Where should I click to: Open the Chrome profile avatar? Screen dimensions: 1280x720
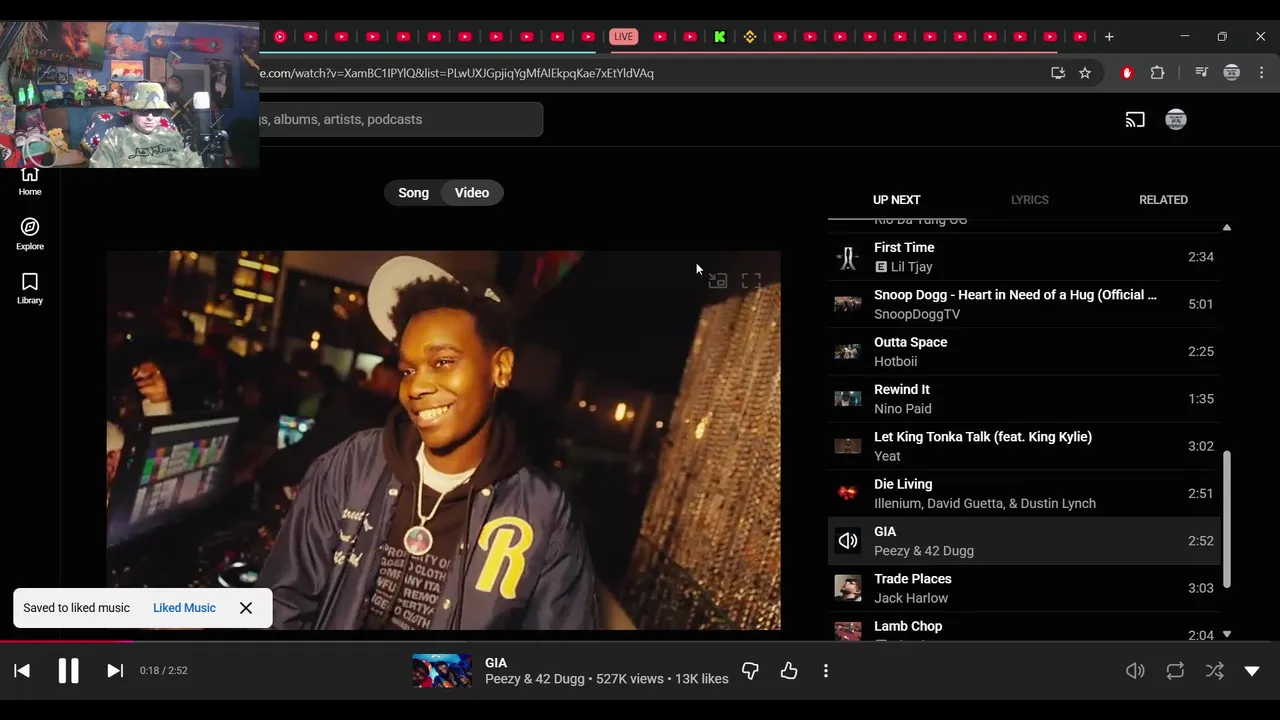1232,73
